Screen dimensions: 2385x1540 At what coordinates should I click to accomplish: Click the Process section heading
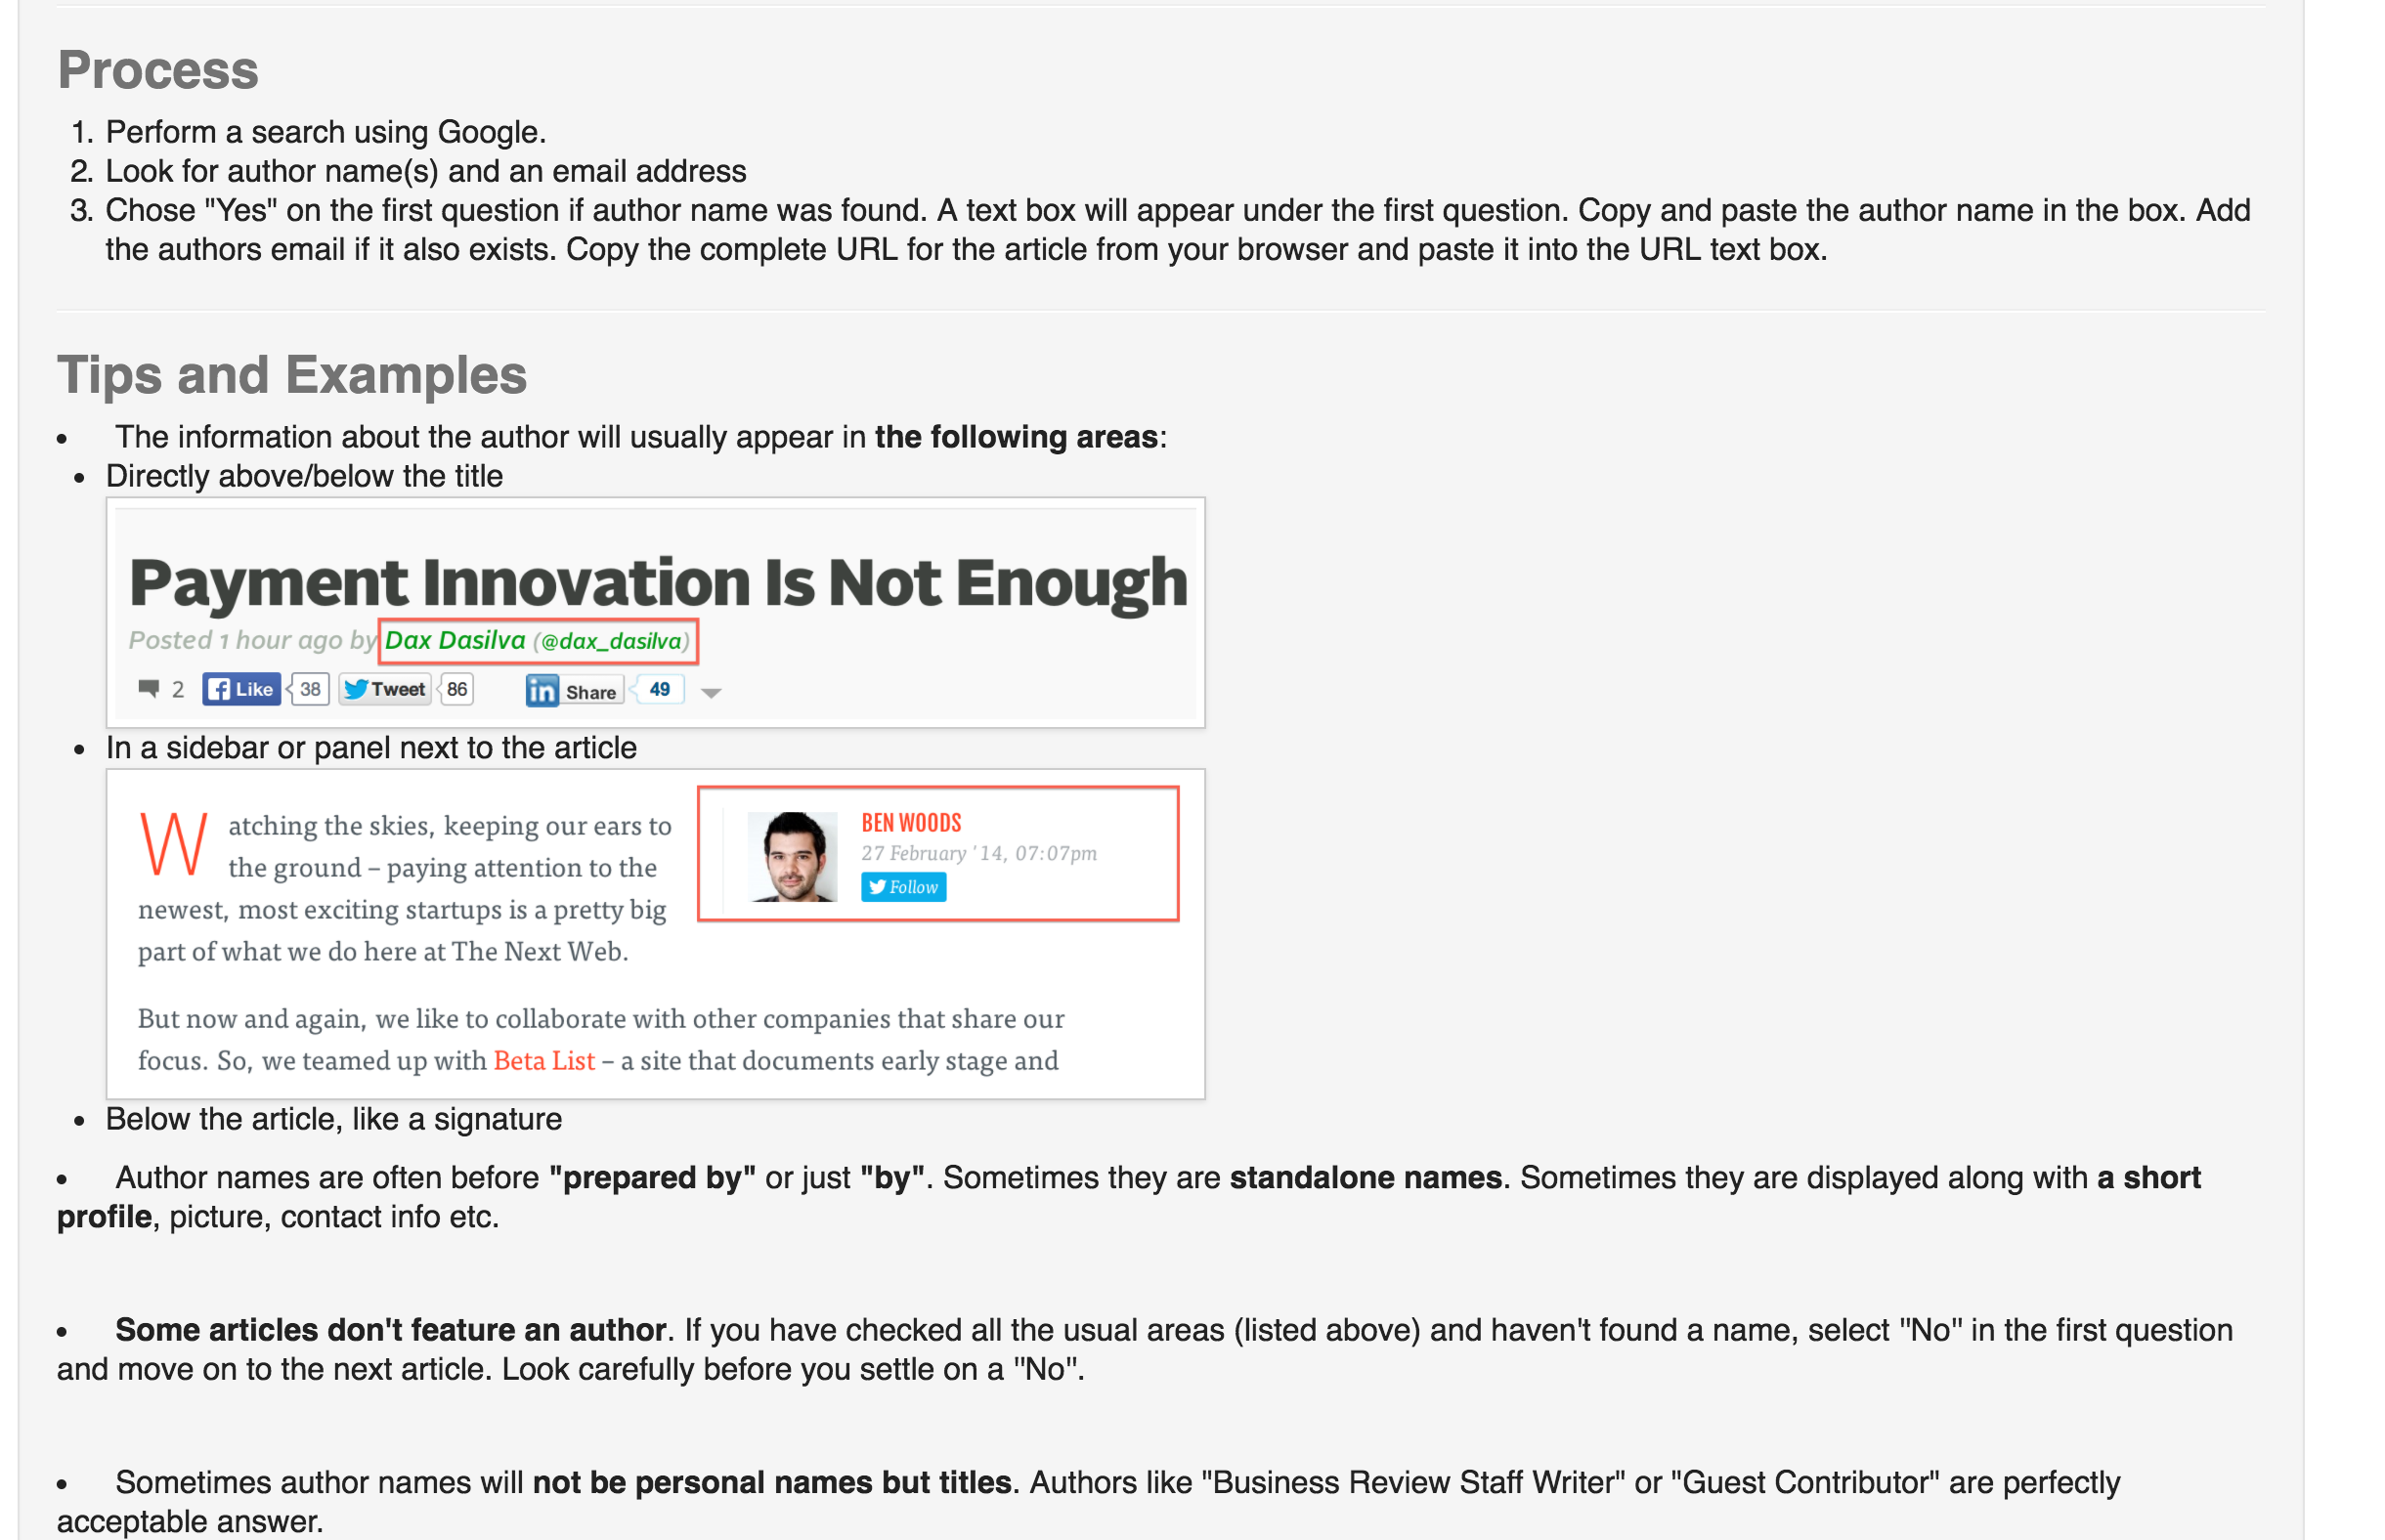tap(158, 70)
